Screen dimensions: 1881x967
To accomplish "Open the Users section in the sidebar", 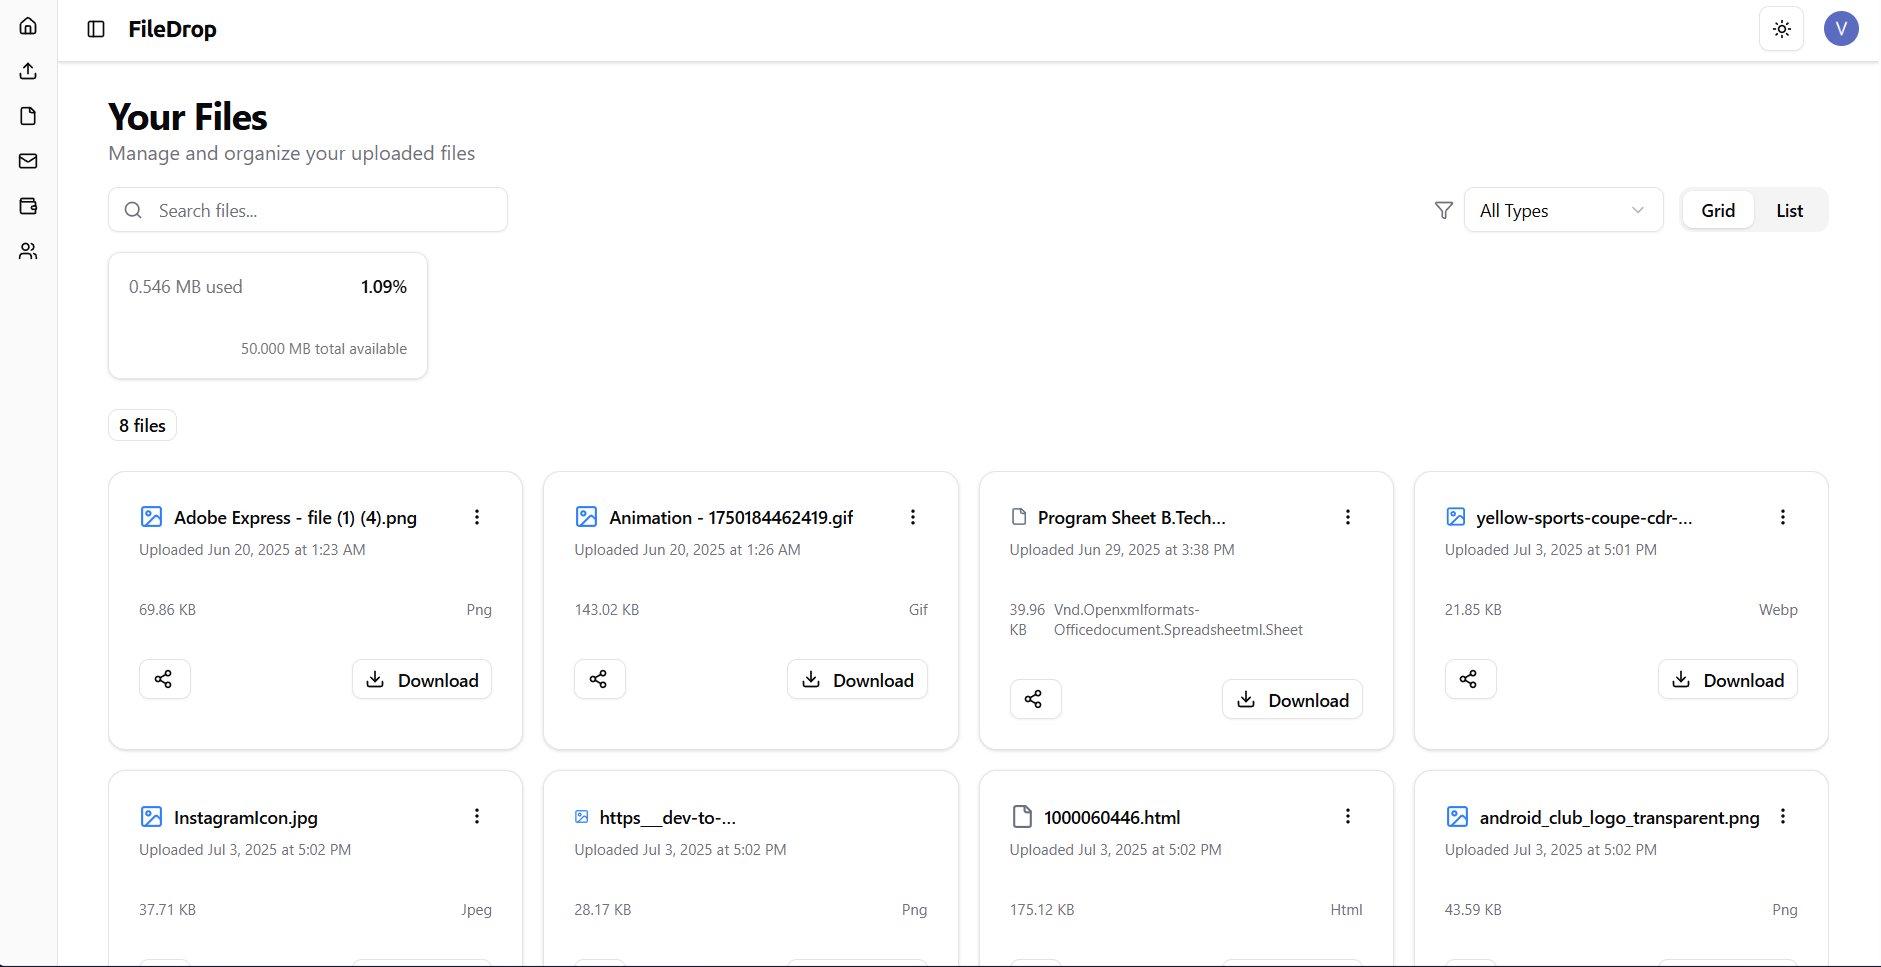I will pos(27,251).
